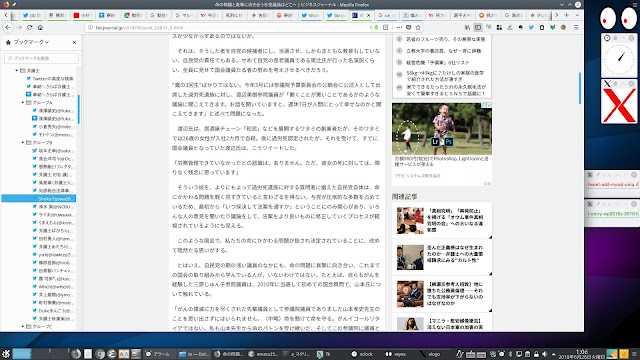This screenshot has width=640, height=360.
Task: Toggle reader view in address bar
Action: (x=385, y=27)
